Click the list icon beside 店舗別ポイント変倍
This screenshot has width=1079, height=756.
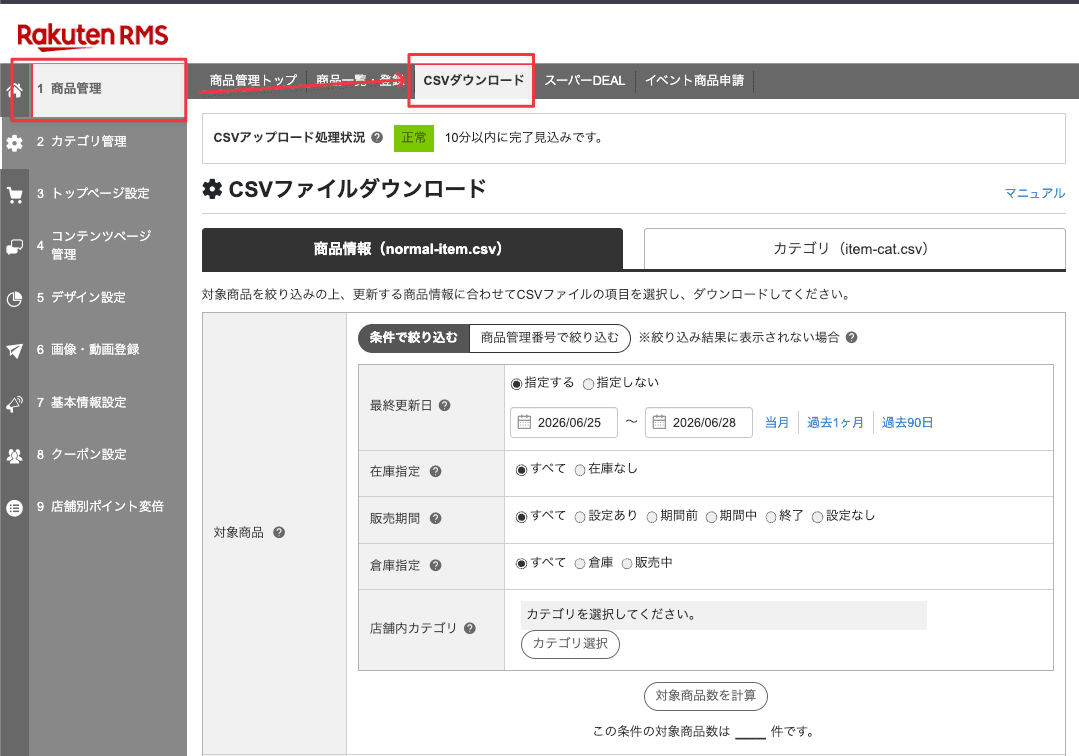[14, 508]
